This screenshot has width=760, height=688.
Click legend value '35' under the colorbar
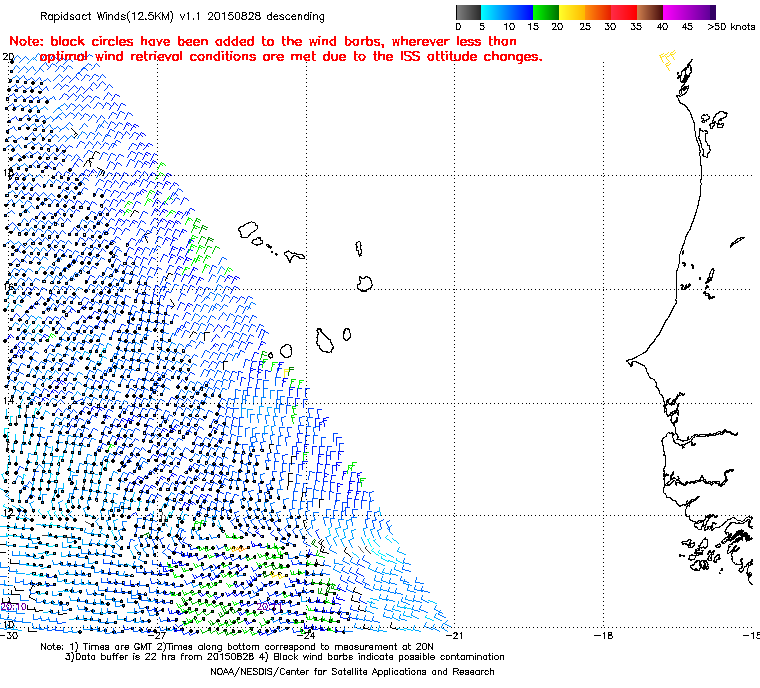636,27
